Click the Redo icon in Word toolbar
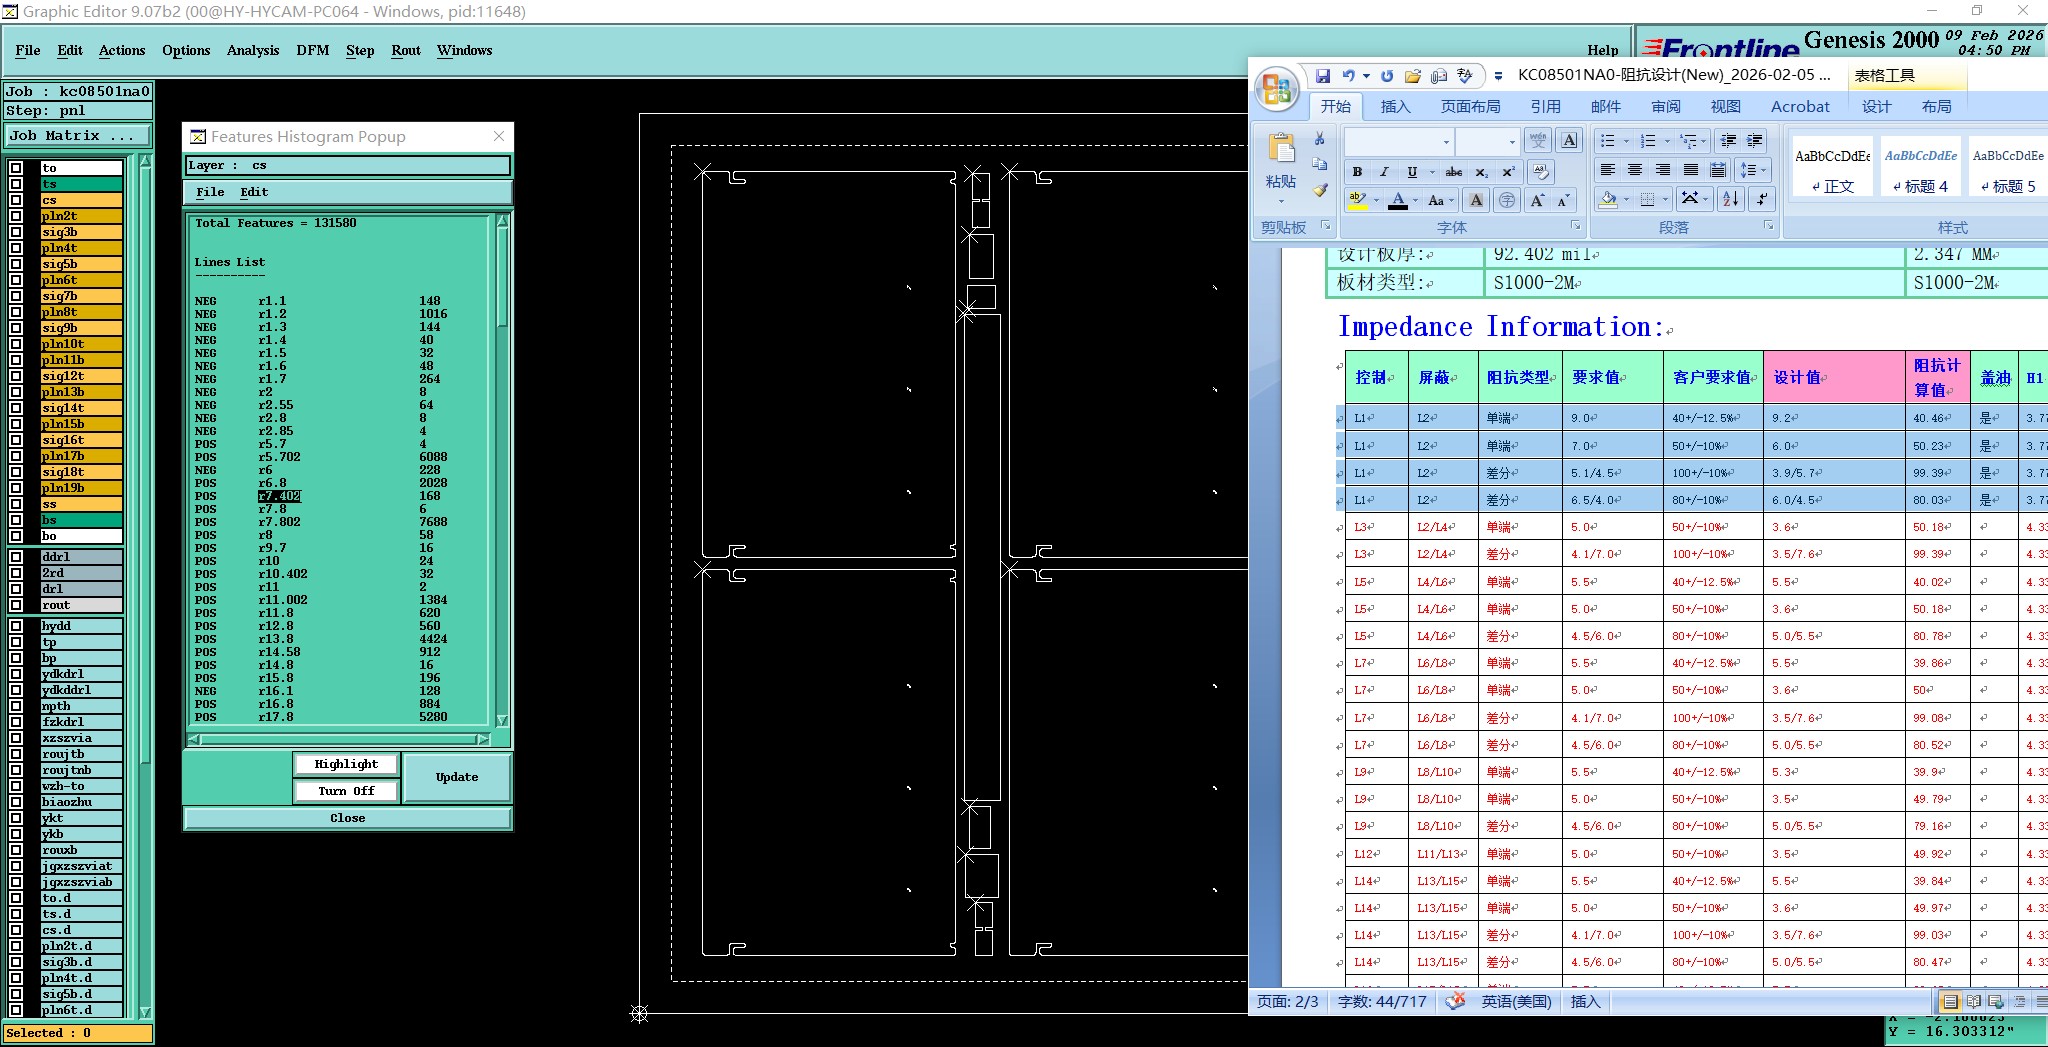Image resolution: width=2048 pixels, height=1047 pixels. point(1387,76)
